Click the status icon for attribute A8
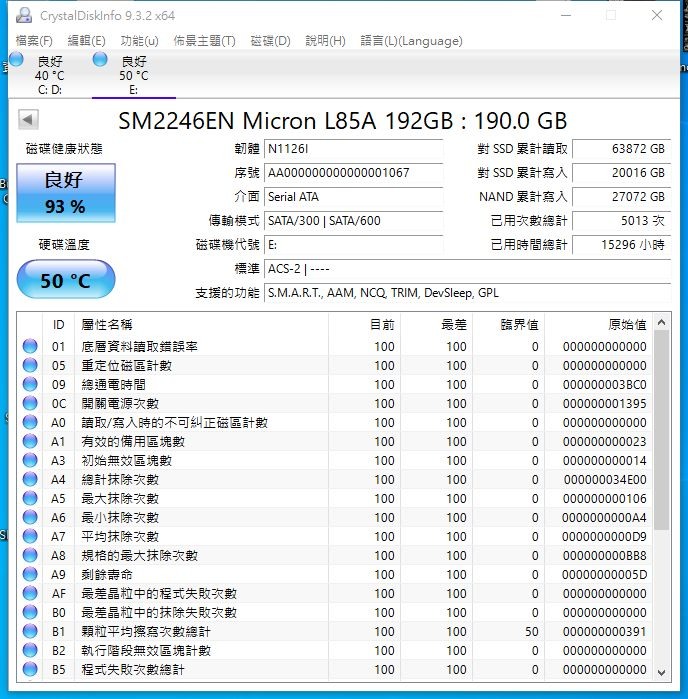 30,555
